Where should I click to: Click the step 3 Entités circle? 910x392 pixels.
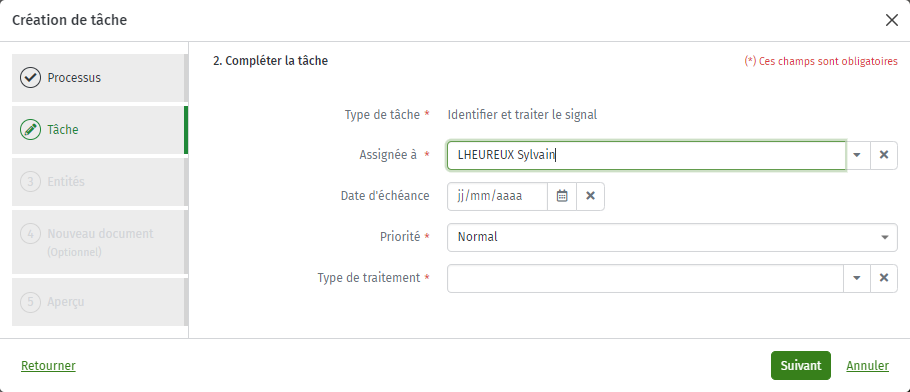pos(30,182)
